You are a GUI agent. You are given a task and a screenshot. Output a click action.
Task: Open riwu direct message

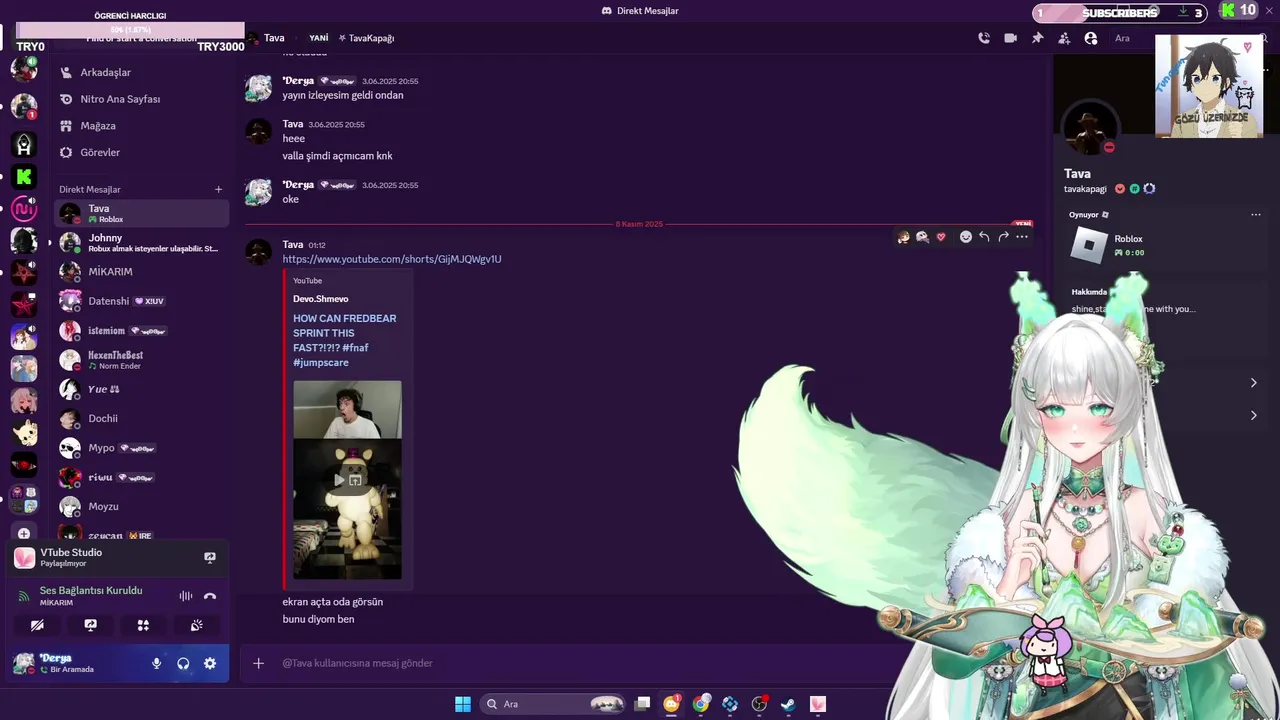(x=142, y=477)
